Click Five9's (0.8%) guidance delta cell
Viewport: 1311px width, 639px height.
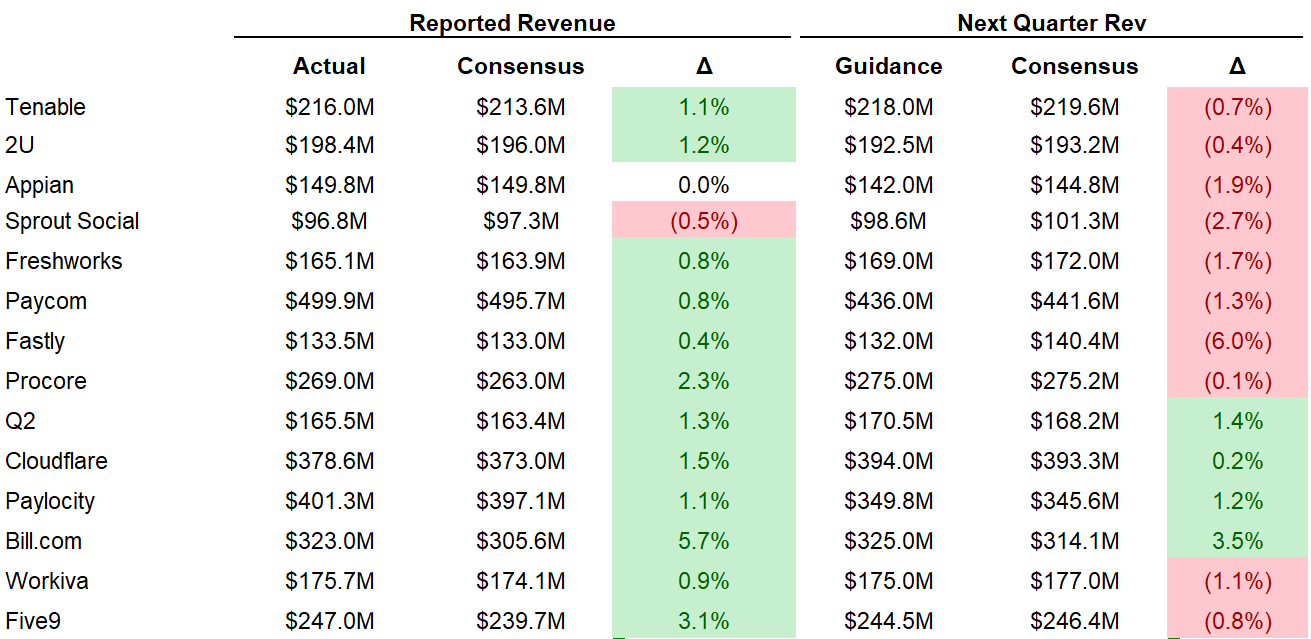(1238, 621)
